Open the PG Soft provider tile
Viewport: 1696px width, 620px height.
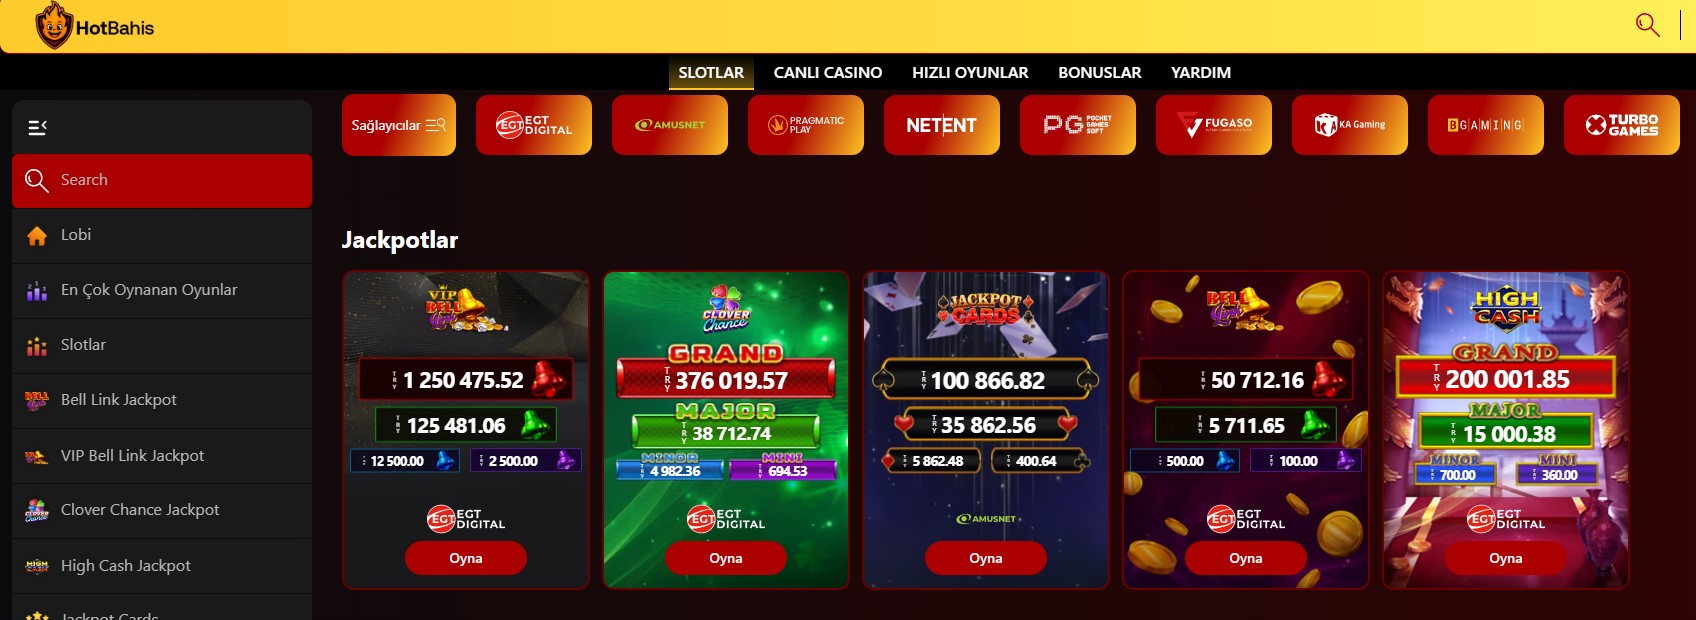click(x=1078, y=125)
